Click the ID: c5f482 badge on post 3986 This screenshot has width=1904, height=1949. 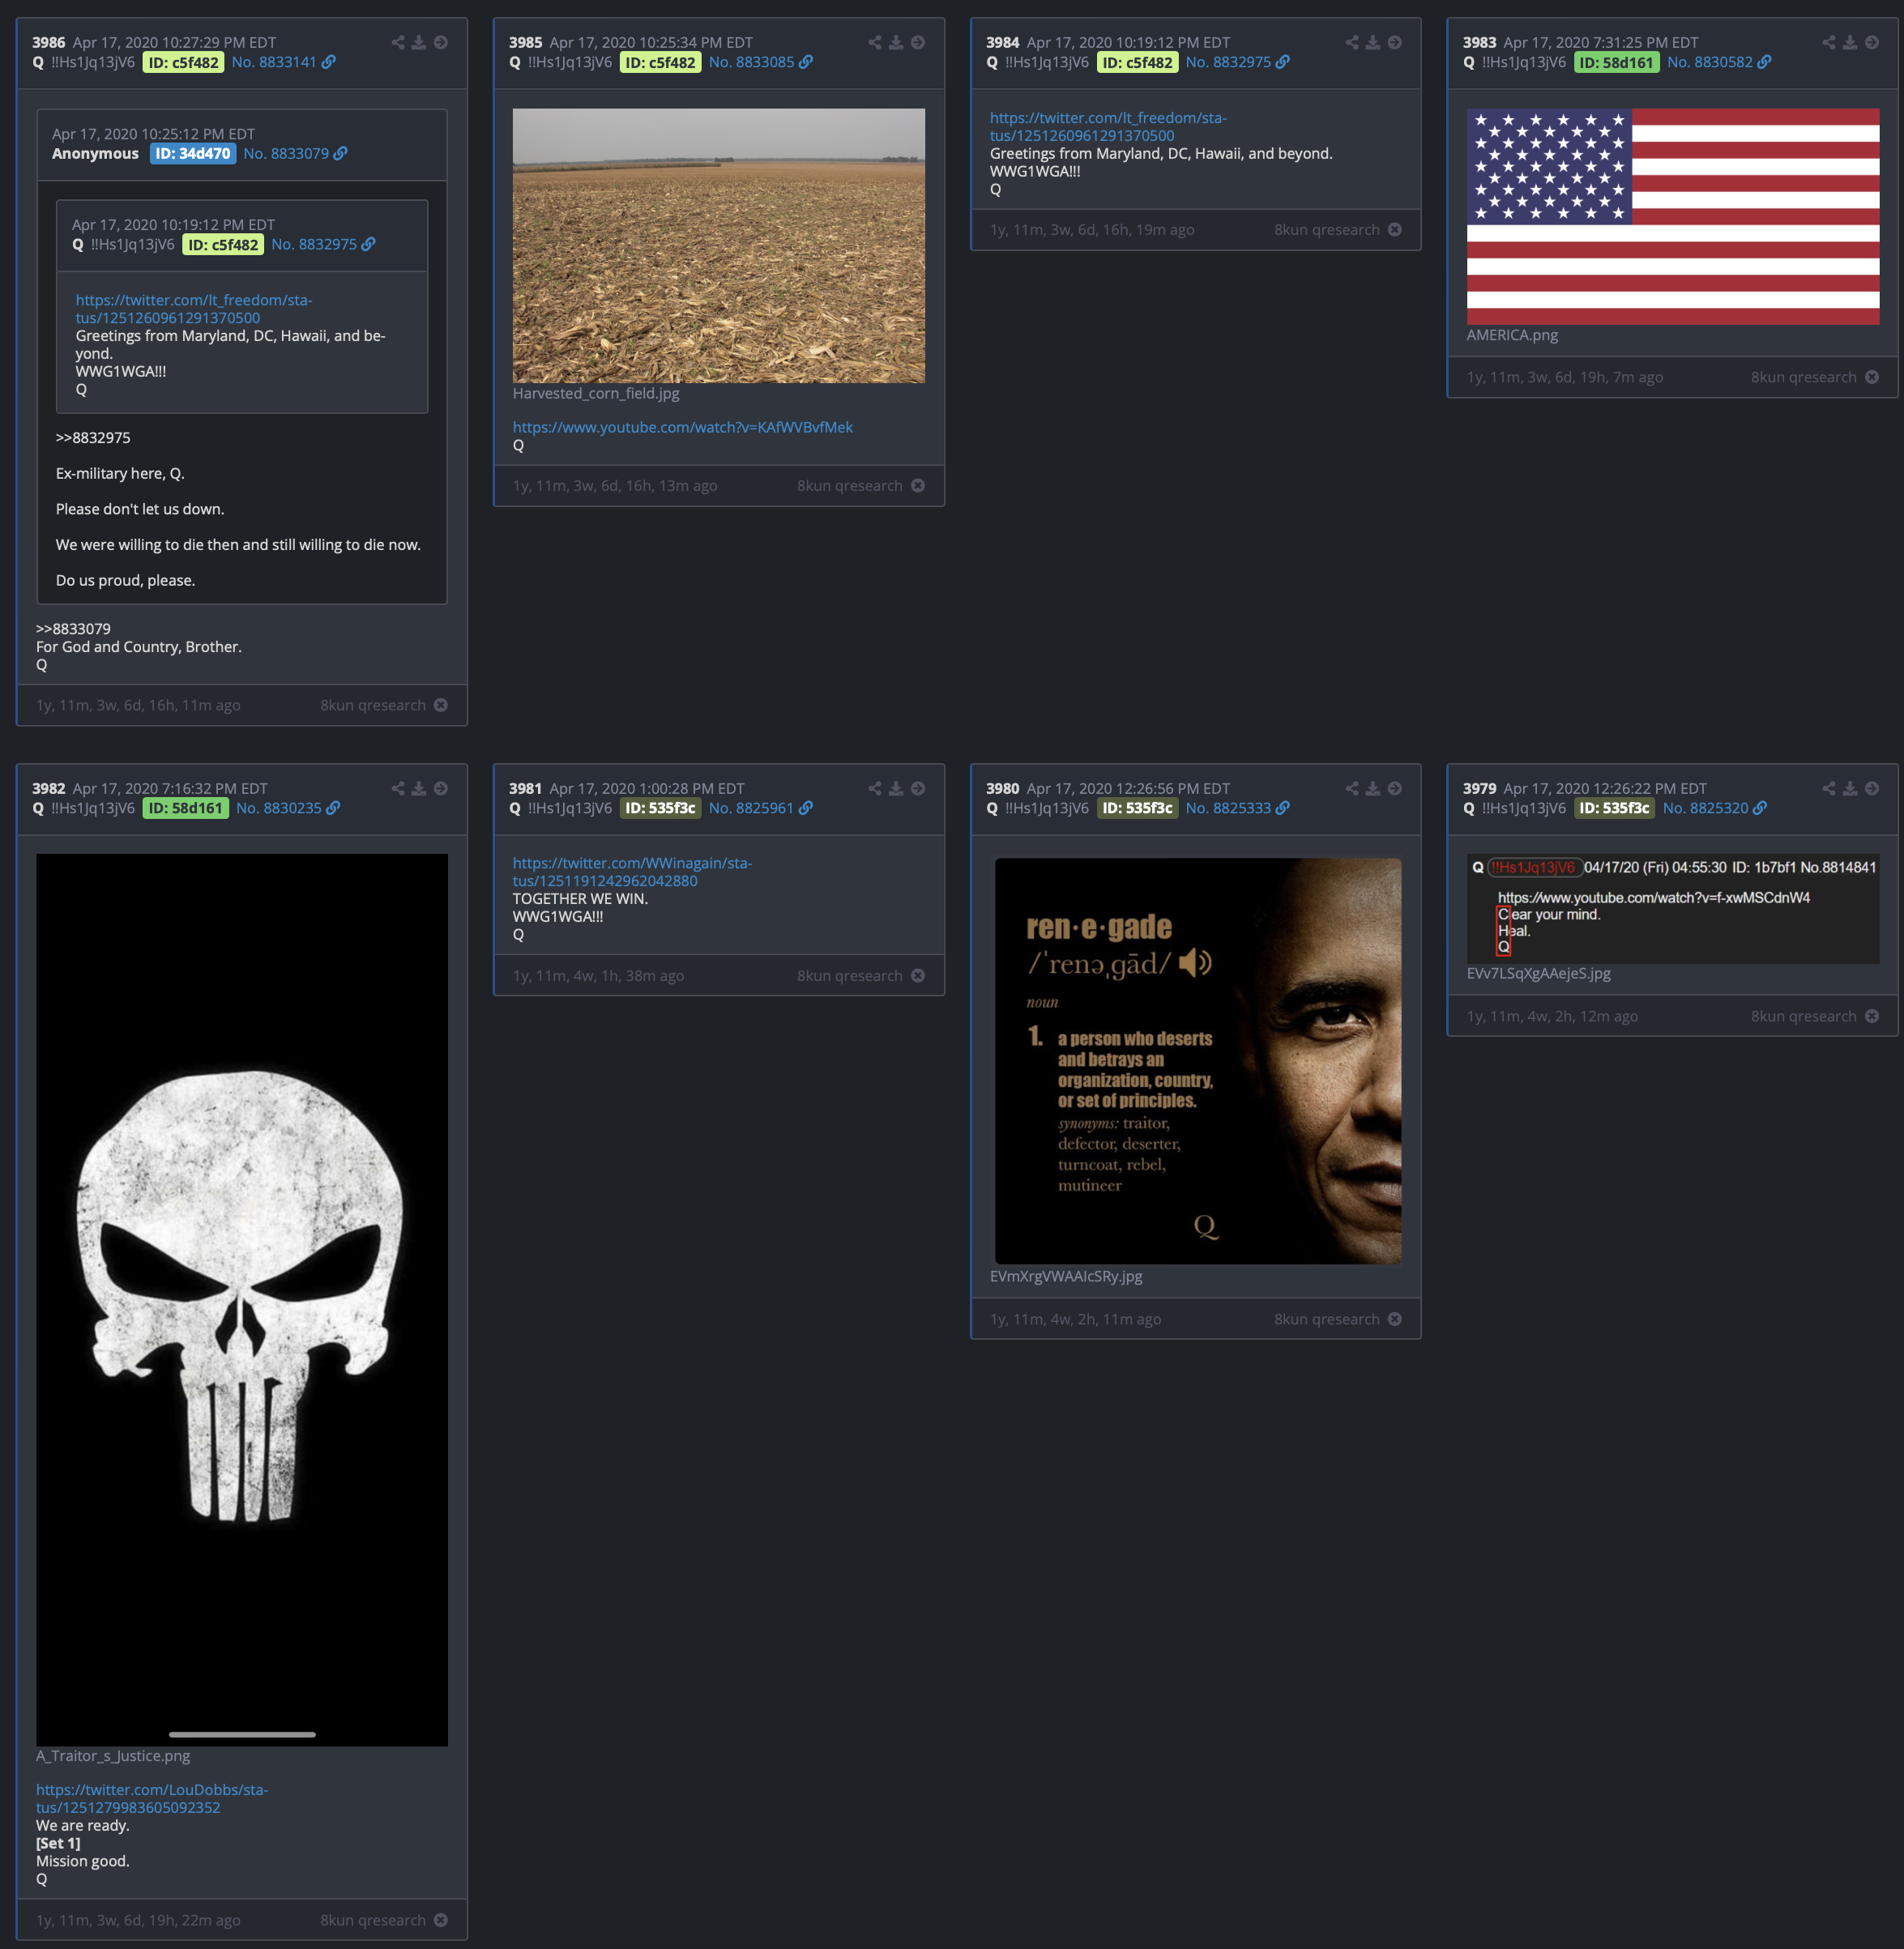(x=184, y=62)
